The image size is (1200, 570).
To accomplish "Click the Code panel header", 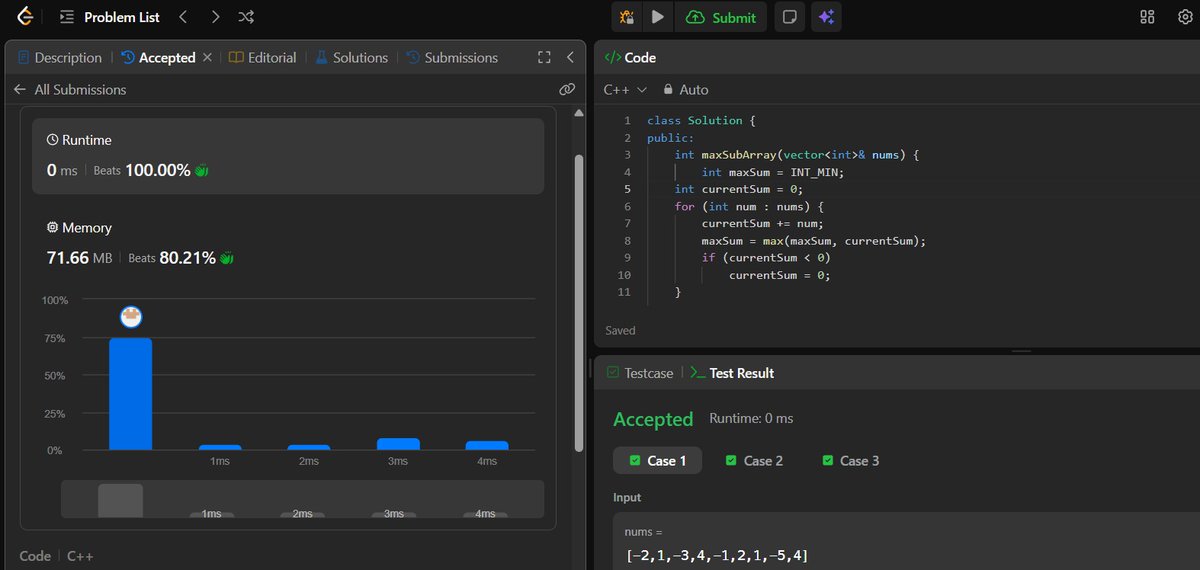I will (x=630, y=58).
